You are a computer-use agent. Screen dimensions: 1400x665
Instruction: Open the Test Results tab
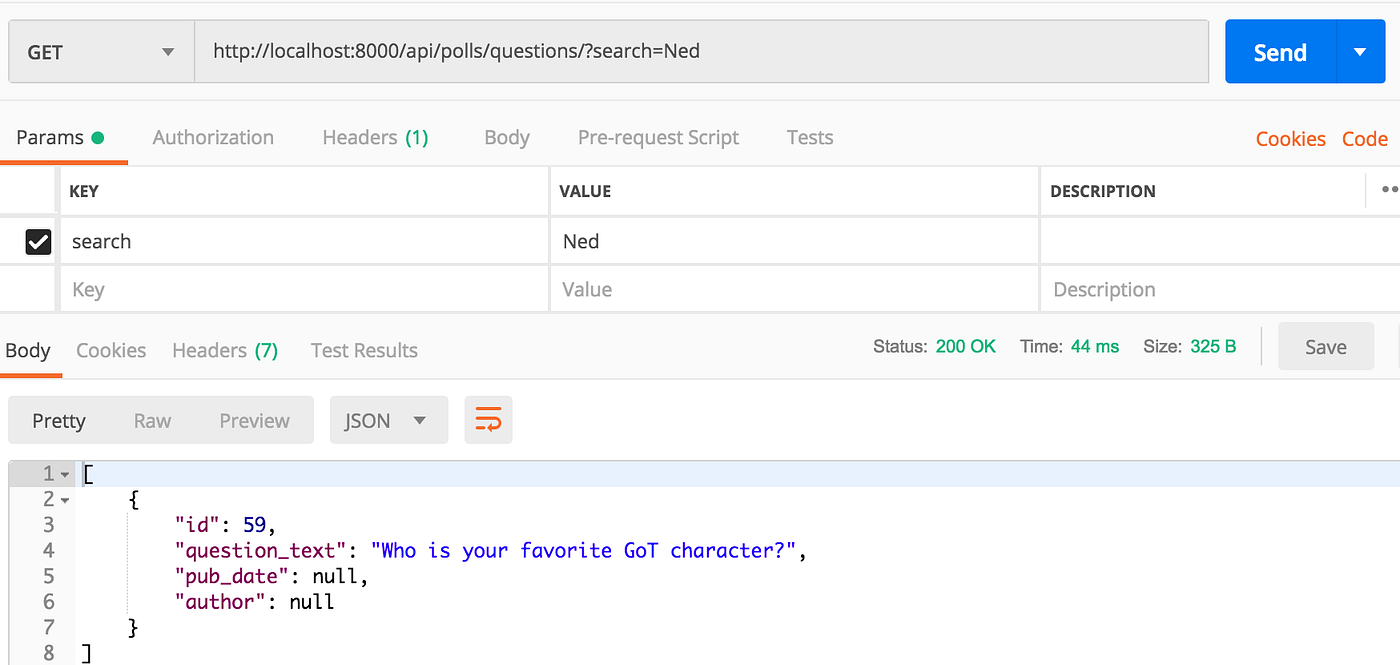click(364, 350)
